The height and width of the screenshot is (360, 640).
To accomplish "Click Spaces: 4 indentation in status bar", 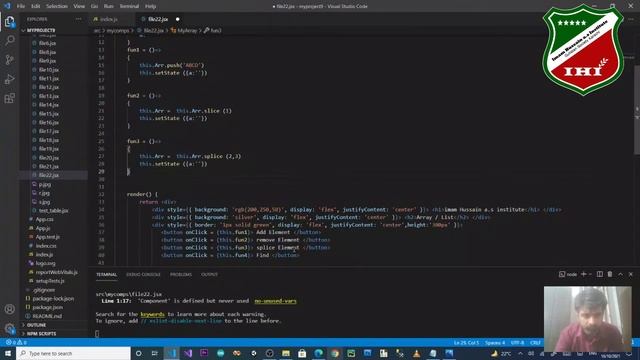I will pos(495,342).
